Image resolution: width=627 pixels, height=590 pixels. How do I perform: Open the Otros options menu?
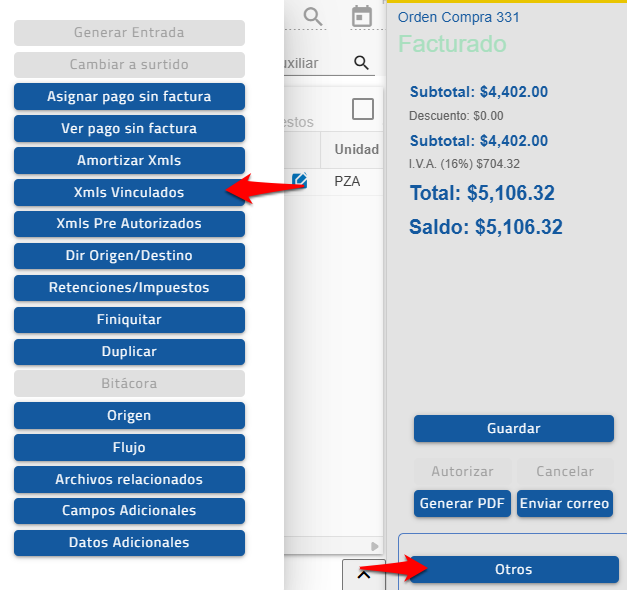(513, 569)
